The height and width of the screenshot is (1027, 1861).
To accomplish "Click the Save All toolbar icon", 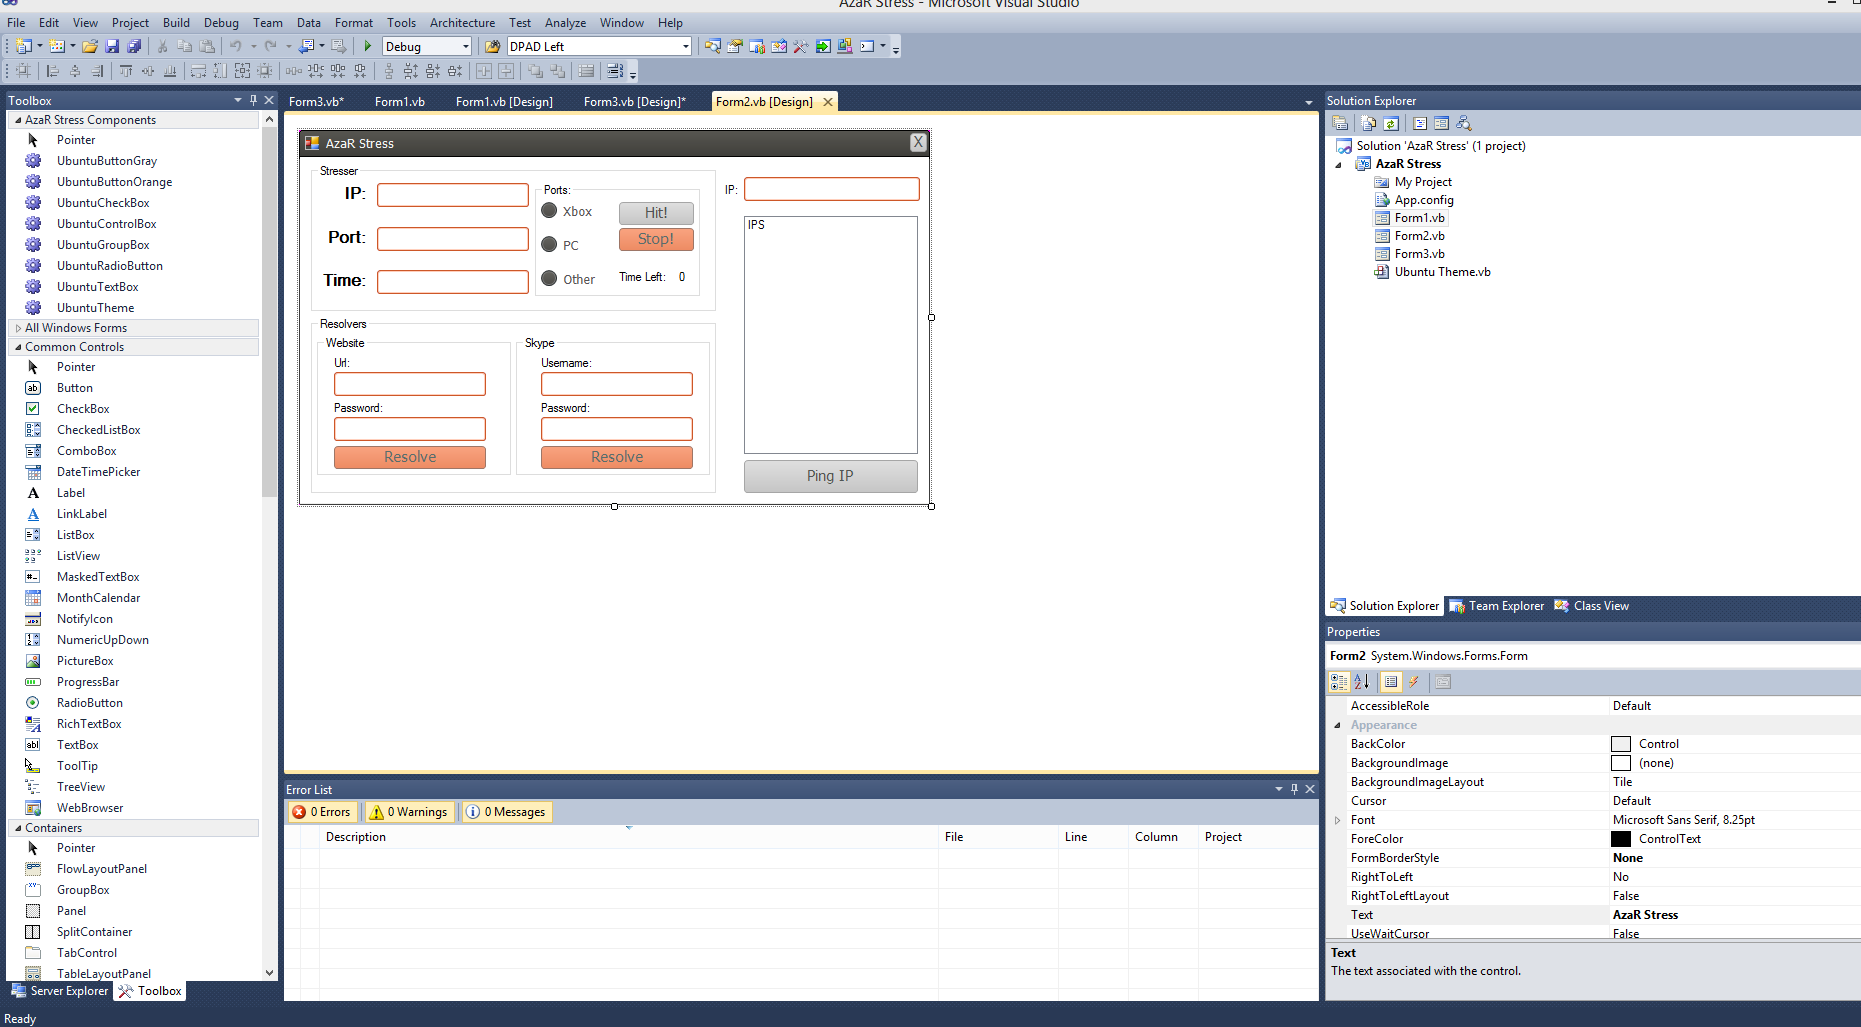I will pyautogui.click(x=134, y=46).
